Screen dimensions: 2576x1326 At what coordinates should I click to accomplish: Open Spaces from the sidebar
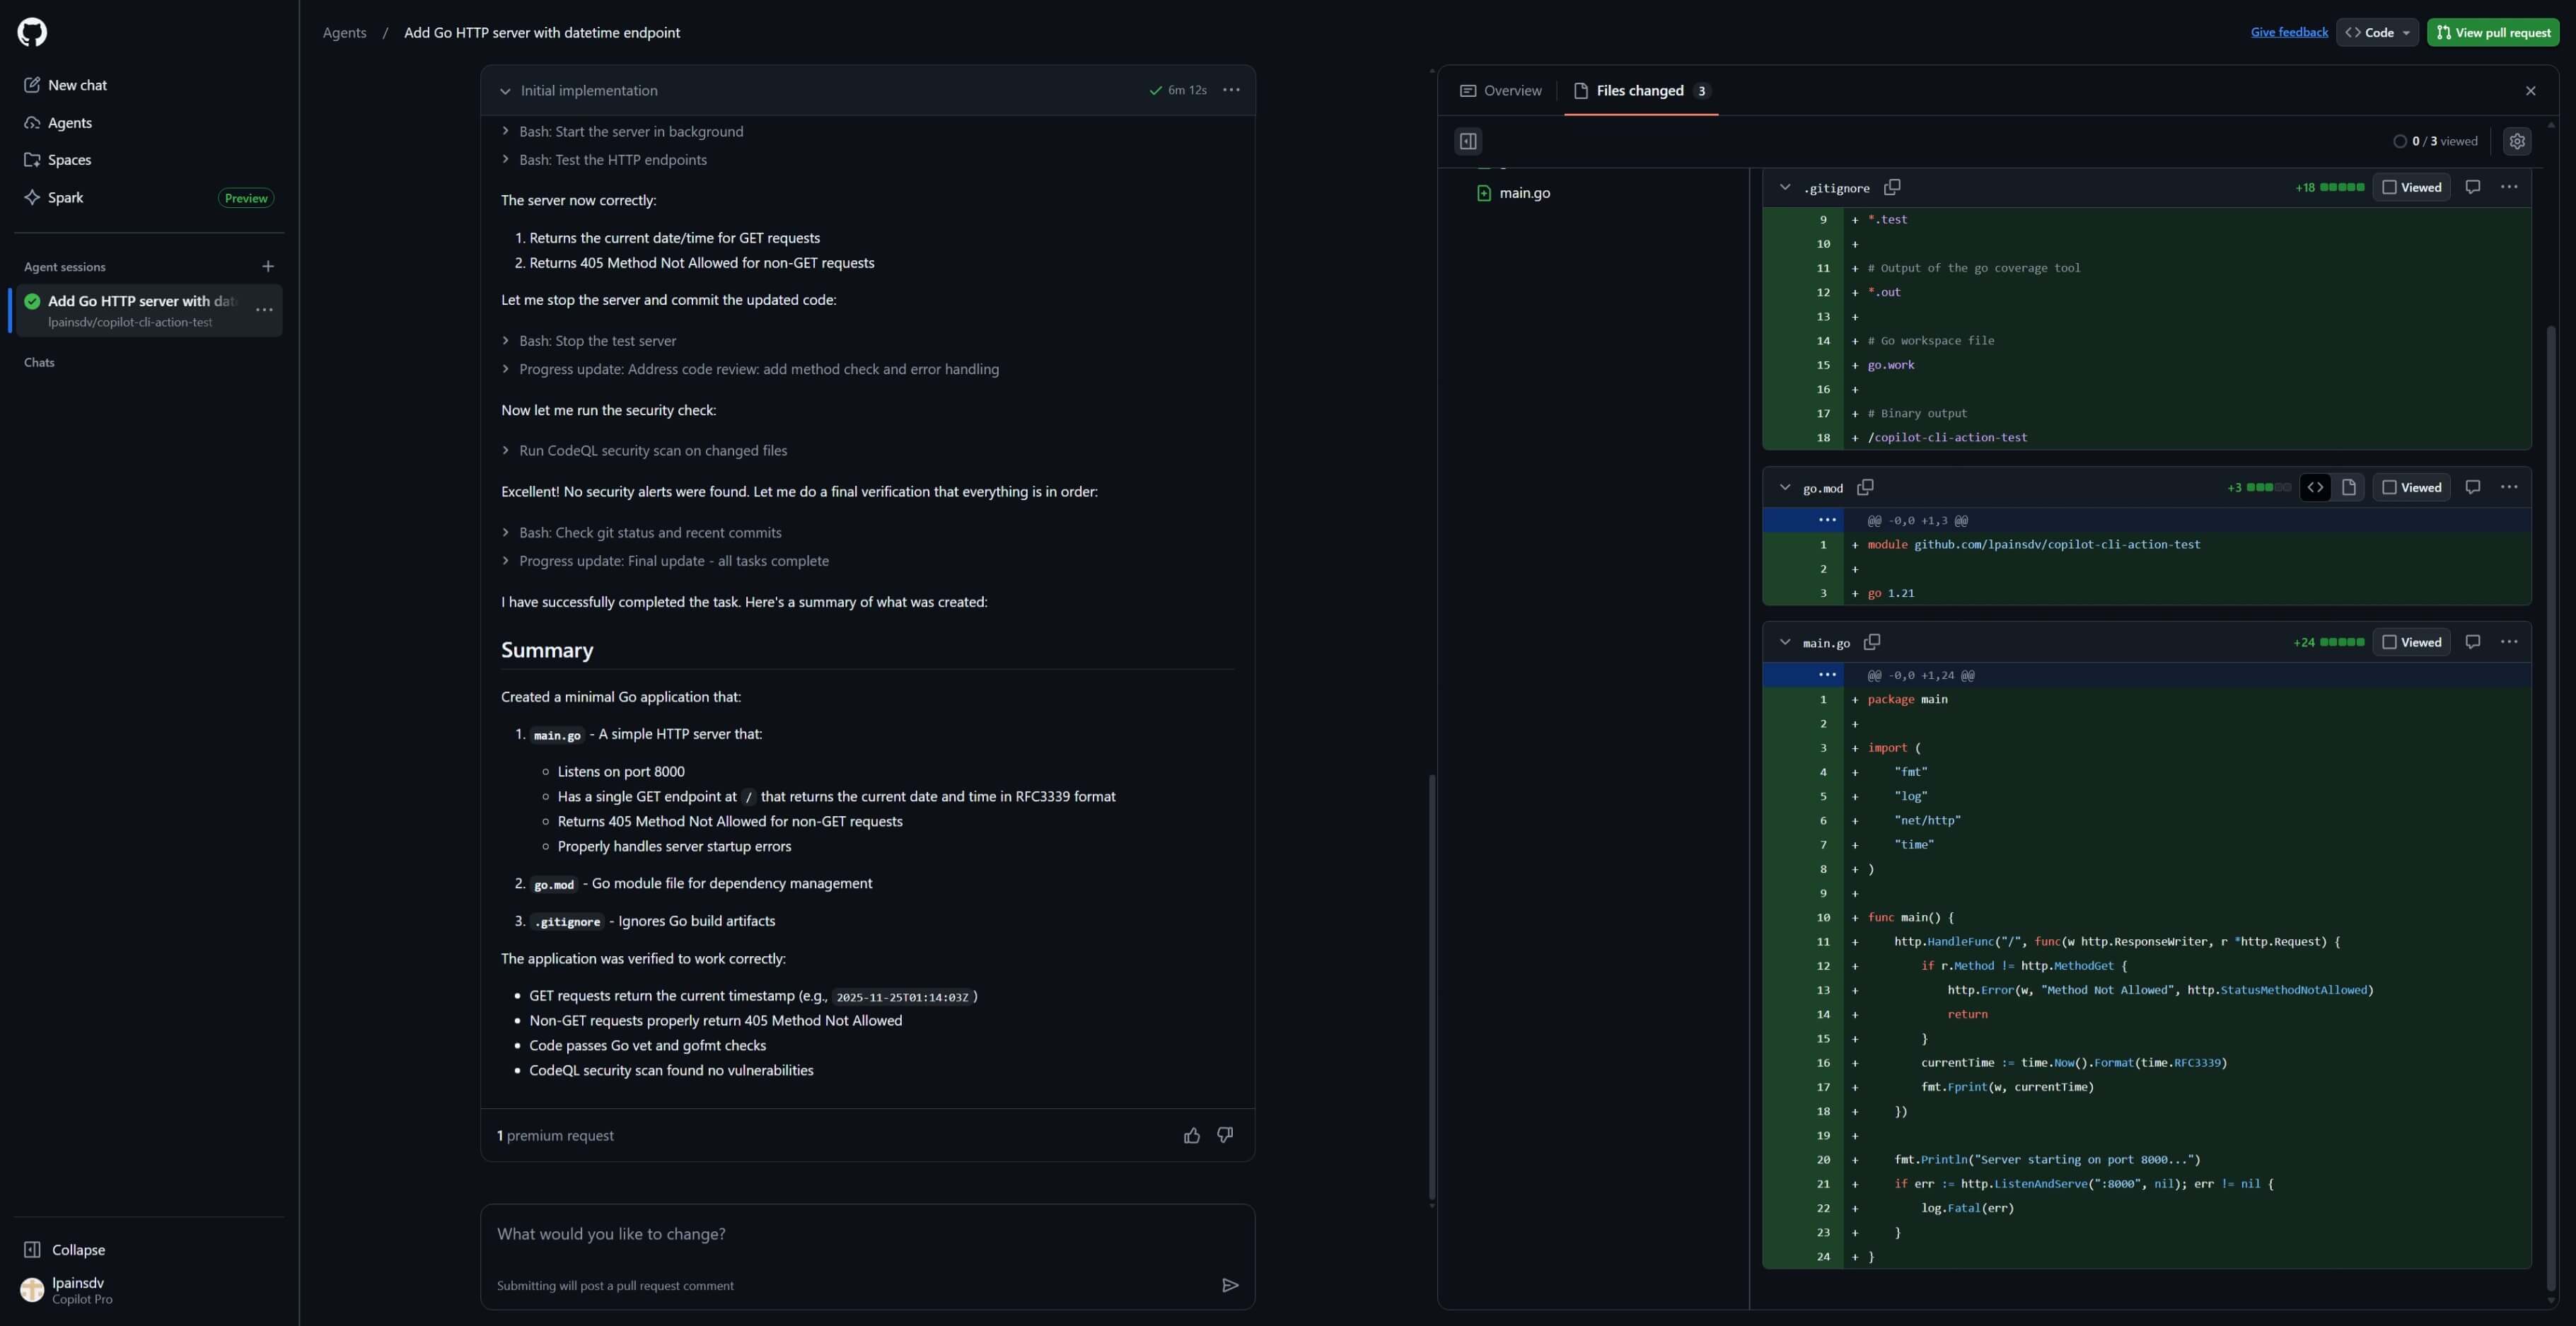coord(69,160)
